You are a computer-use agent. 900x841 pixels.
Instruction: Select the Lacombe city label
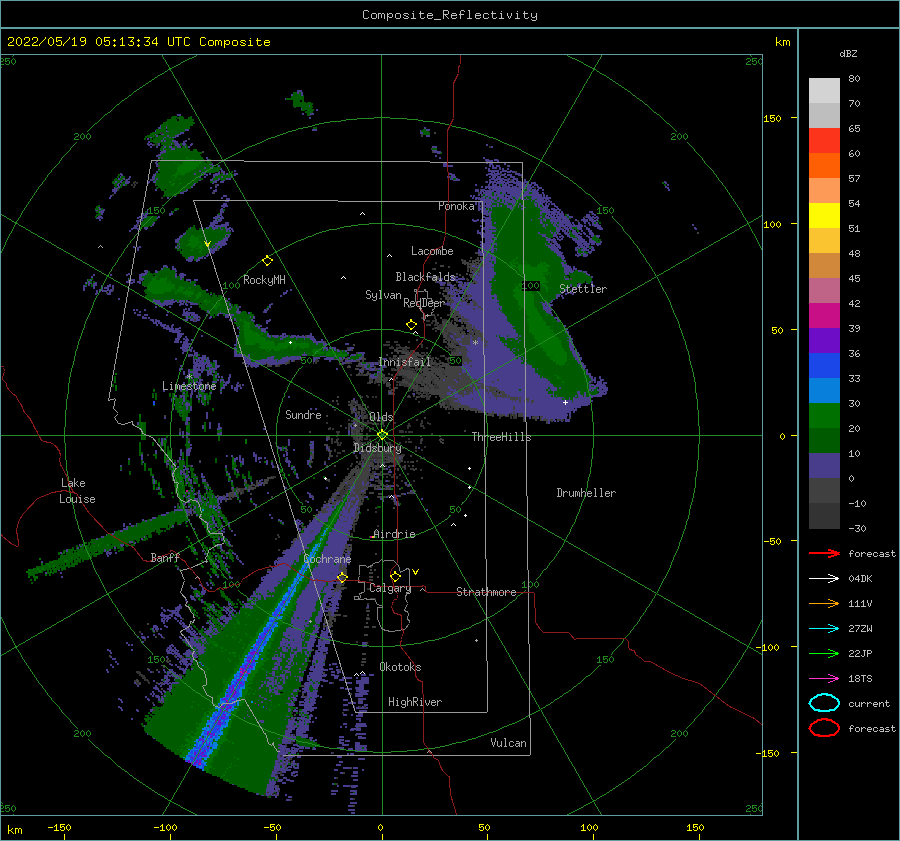click(x=432, y=251)
